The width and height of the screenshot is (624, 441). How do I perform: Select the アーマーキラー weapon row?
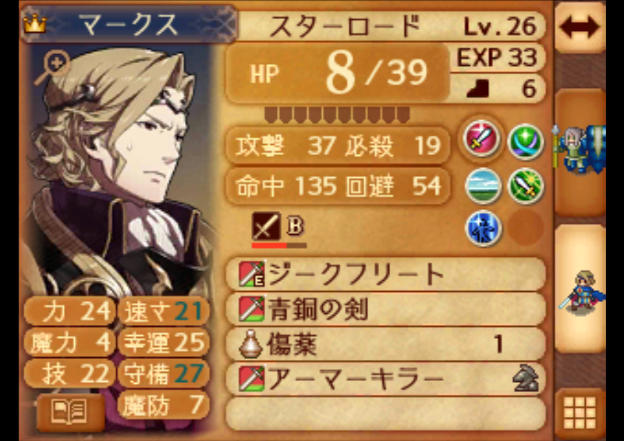385,379
